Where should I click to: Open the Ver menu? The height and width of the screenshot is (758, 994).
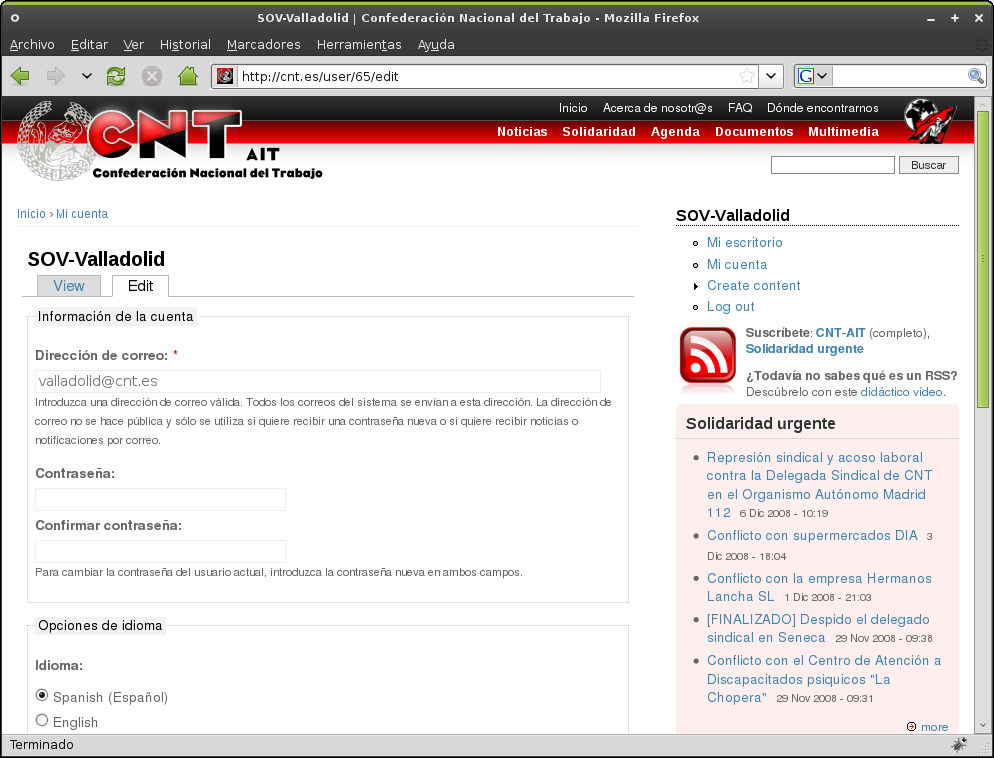(x=134, y=44)
